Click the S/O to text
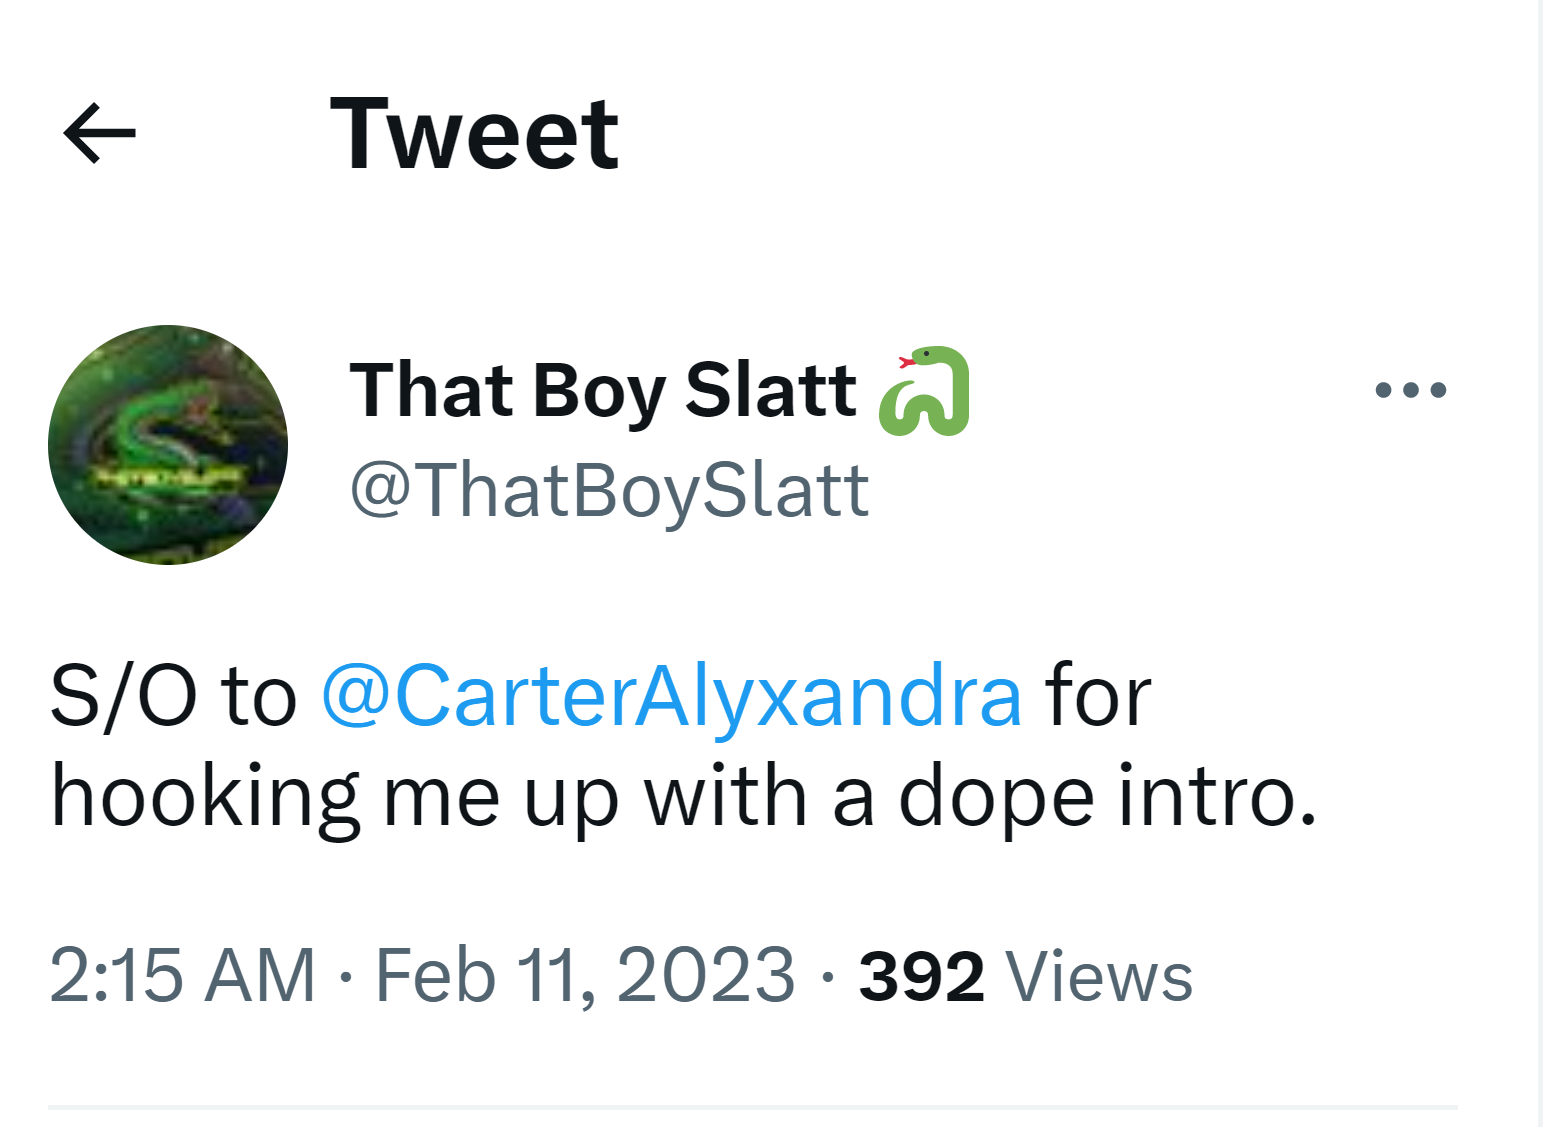Viewport: 1543px width, 1127px height. coord(173,696)
